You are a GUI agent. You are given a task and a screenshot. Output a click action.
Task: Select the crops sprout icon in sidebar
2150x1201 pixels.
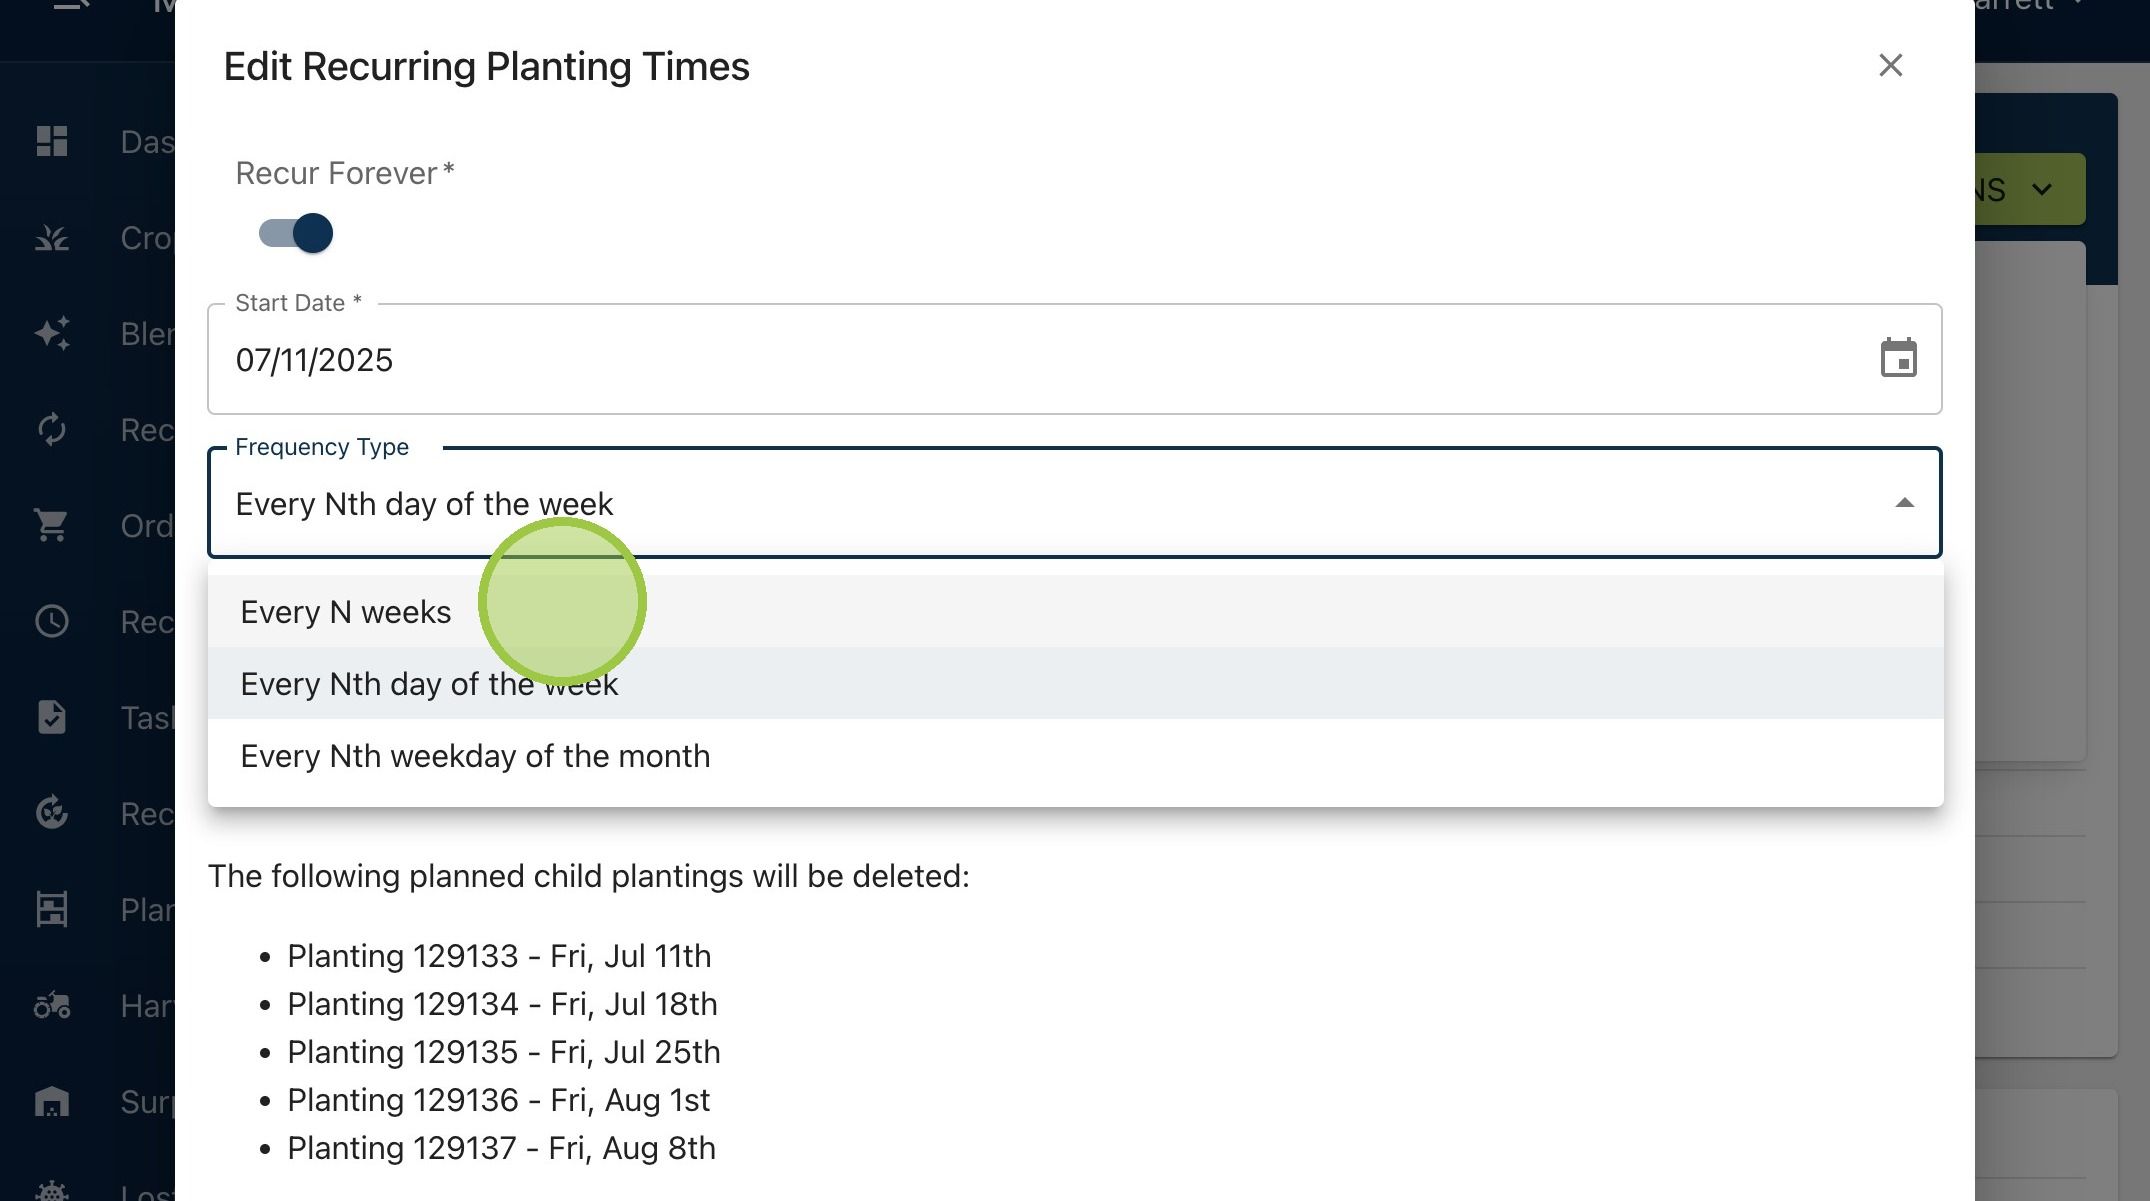(52, 237)
